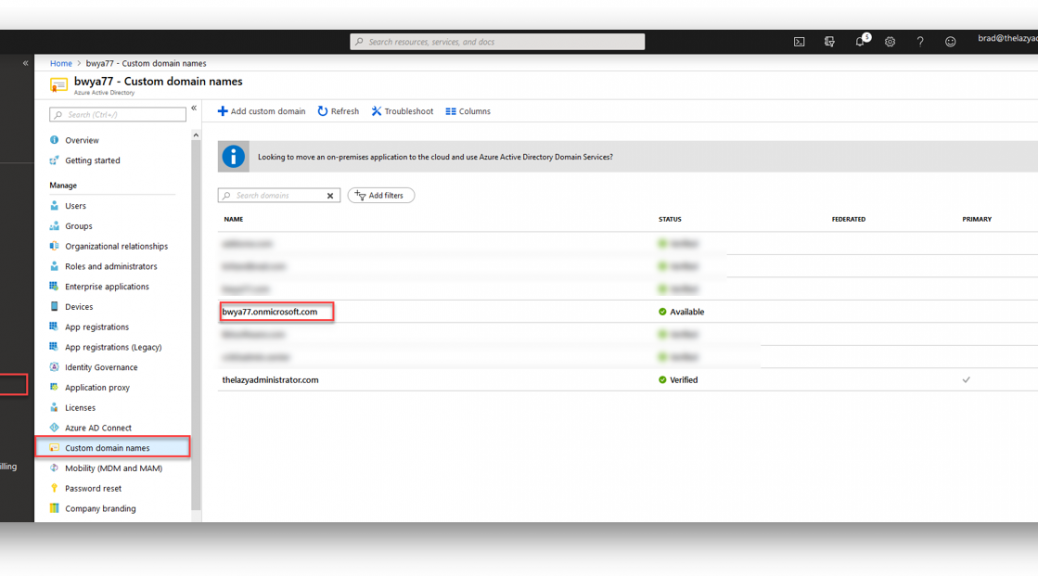Select the bwya77.onmicrosoft.com domain row
Image resolution: width=1038 pixels, height=576 pixels.
628,312
